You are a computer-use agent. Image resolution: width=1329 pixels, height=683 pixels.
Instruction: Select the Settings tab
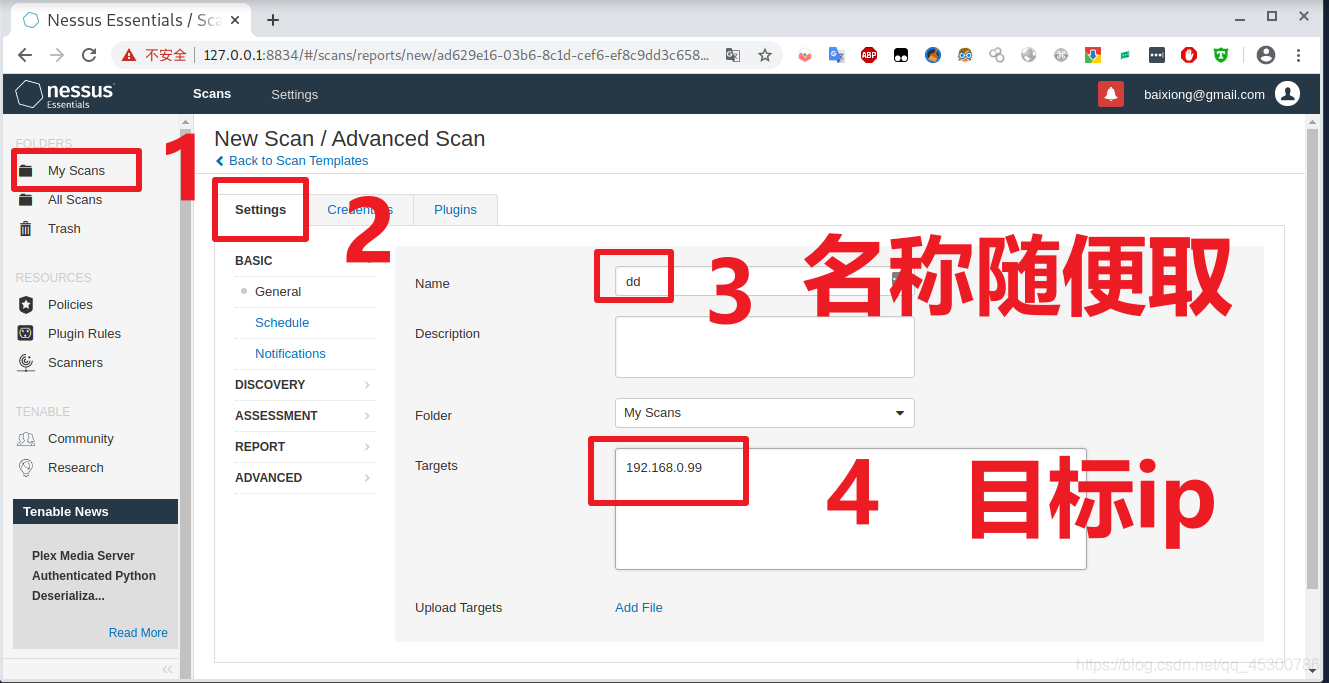point(261,209)
